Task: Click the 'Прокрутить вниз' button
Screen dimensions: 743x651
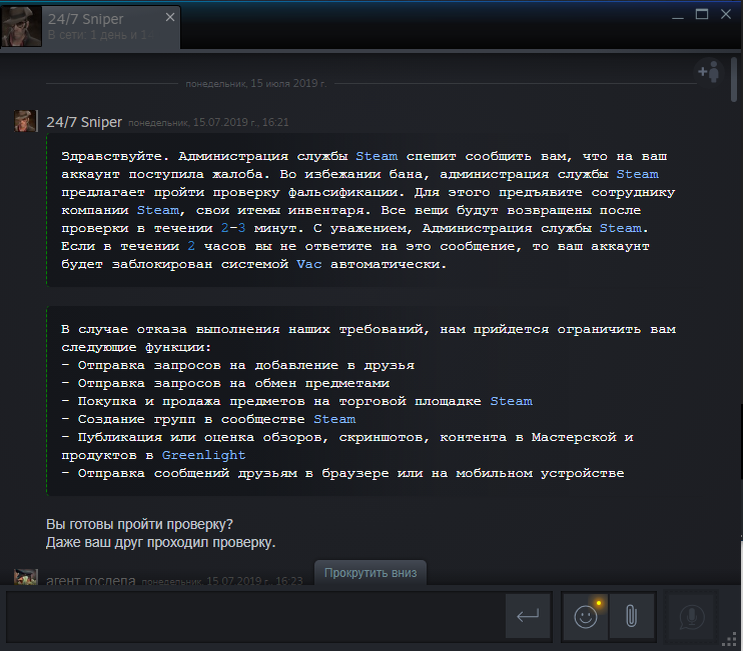Action: (x=371, y=573)
